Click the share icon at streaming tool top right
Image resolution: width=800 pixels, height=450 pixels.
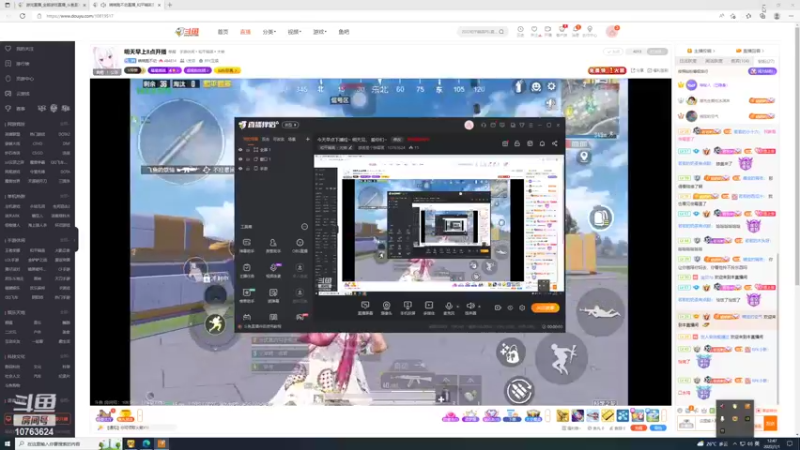(555, 143)
